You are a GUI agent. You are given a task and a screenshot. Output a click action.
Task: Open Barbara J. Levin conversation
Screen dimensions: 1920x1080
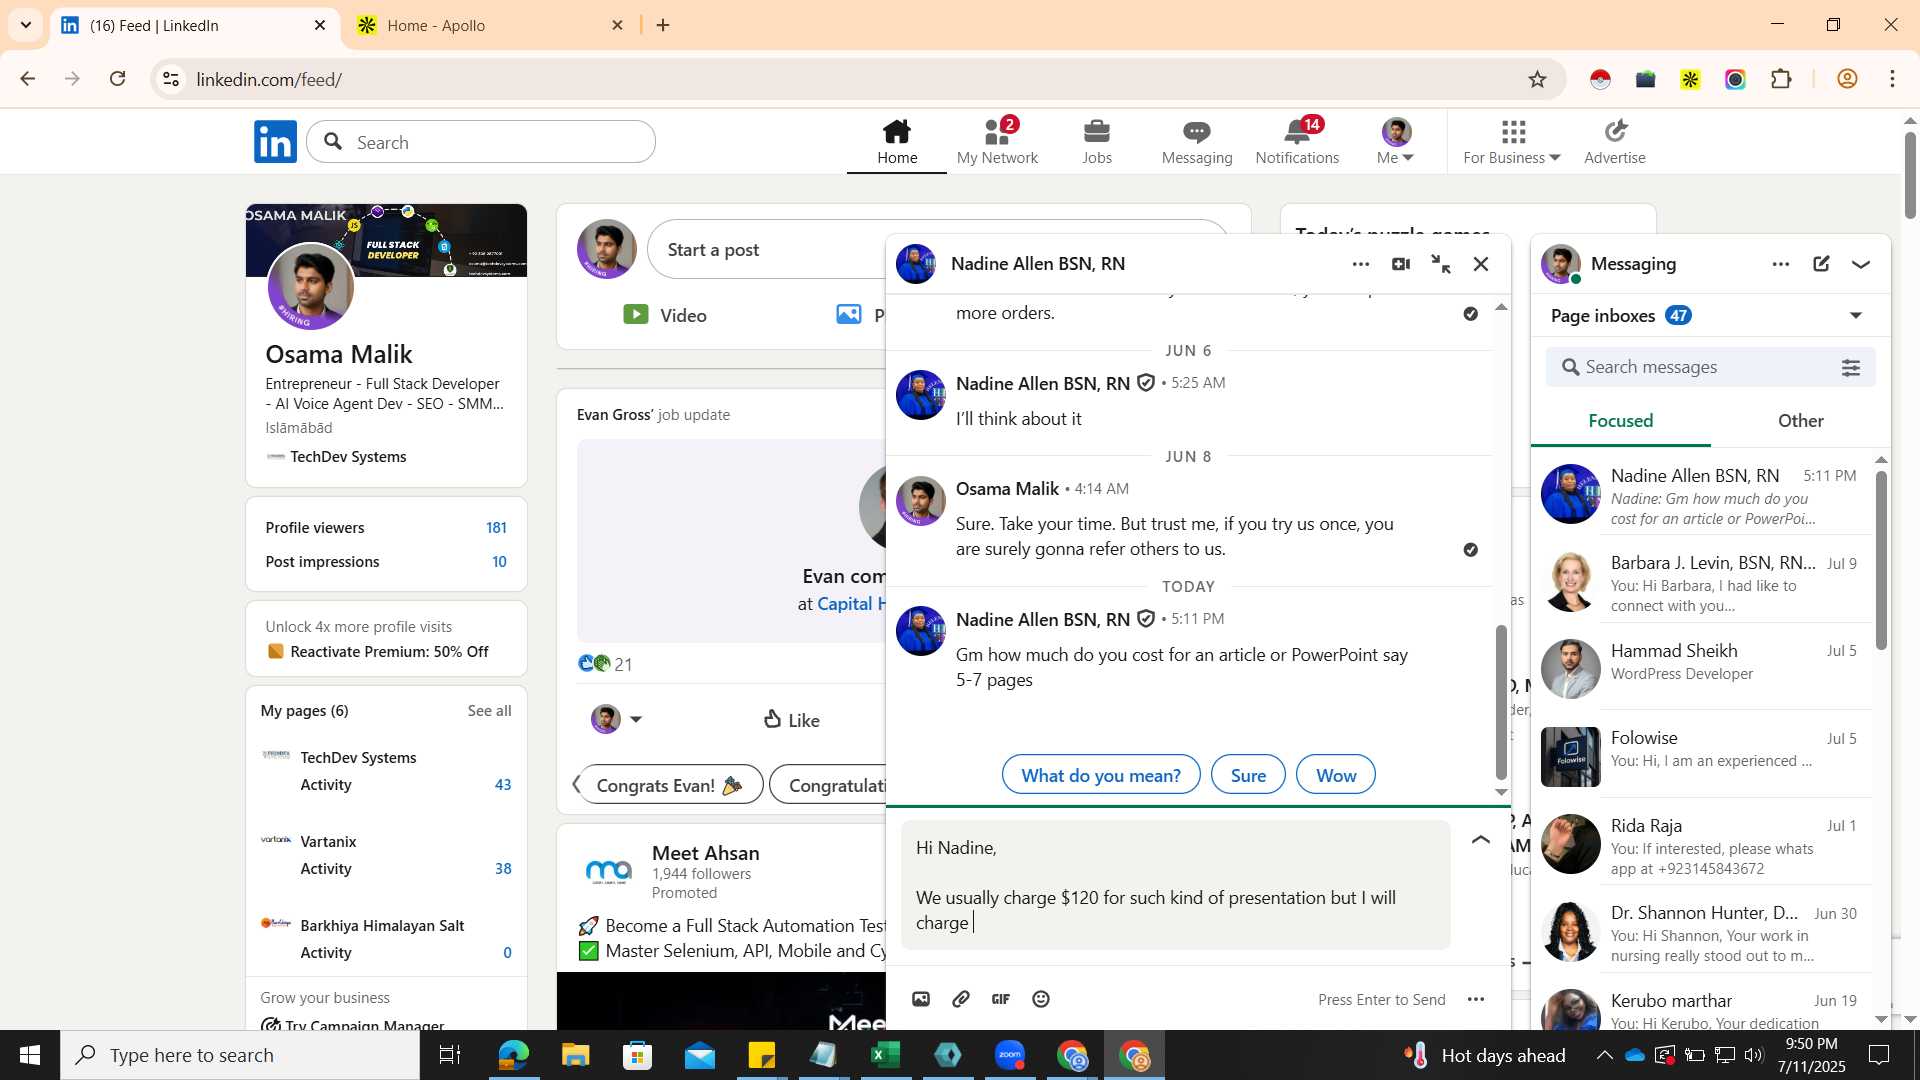coord(1703,583)
